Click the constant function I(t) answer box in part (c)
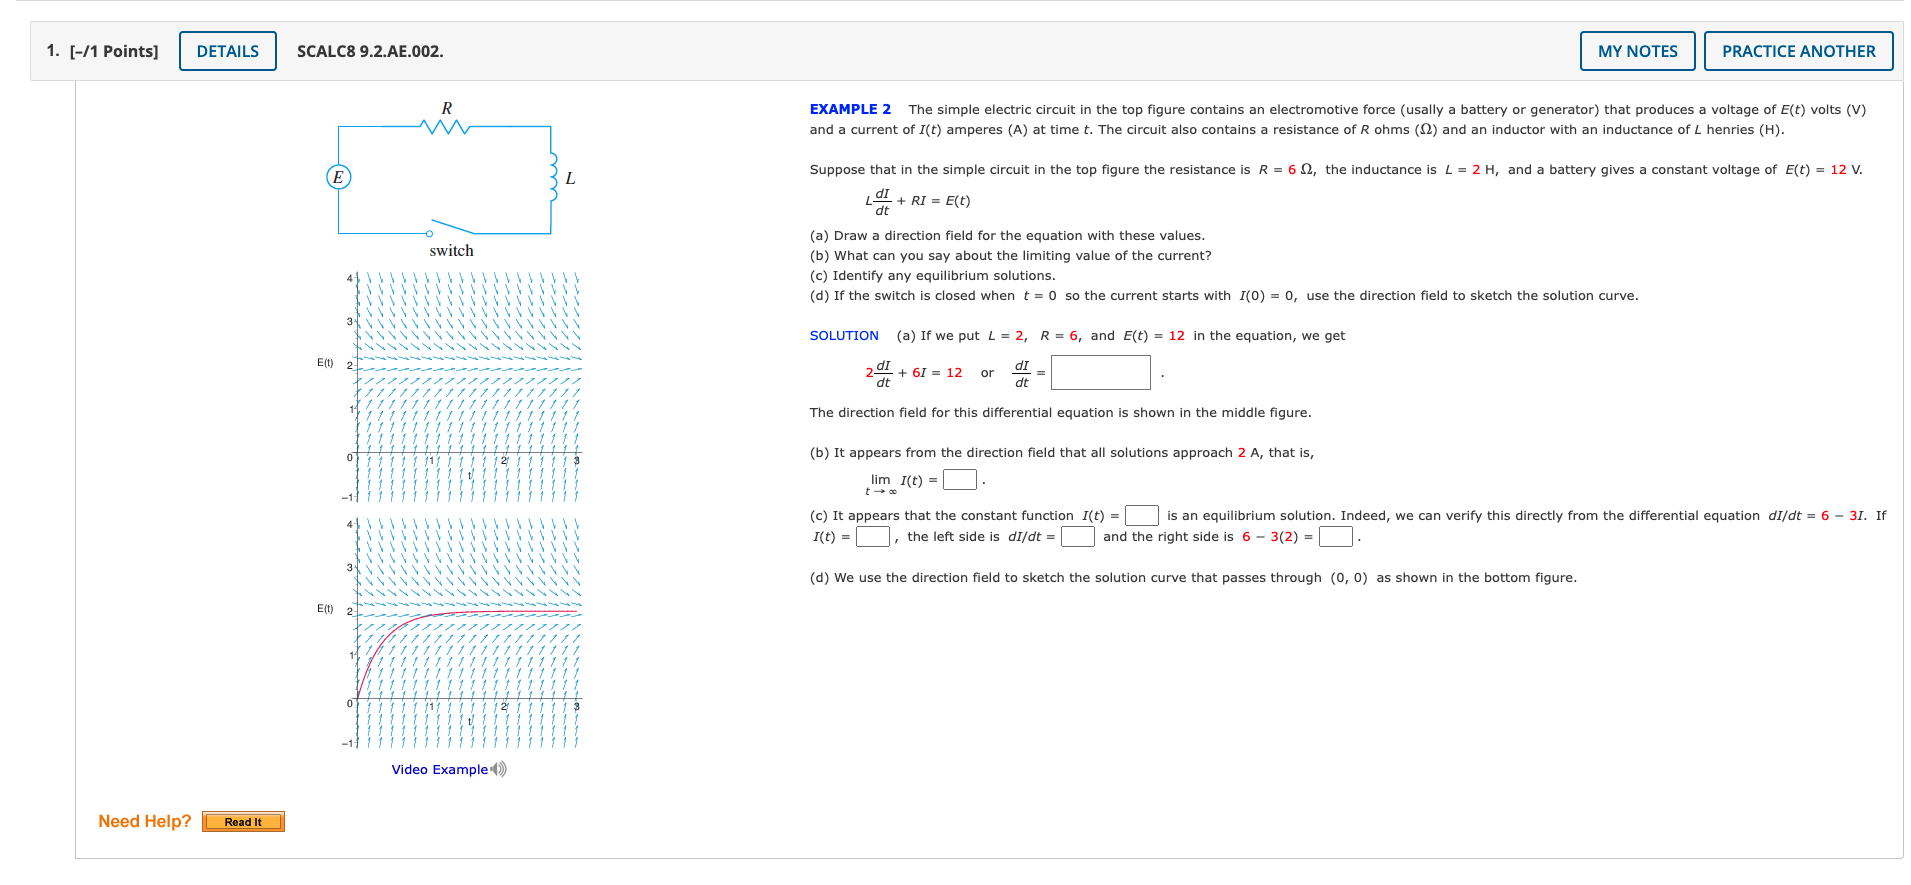The height and width of the screenshot is (885, 1911). coord(1141,516)
